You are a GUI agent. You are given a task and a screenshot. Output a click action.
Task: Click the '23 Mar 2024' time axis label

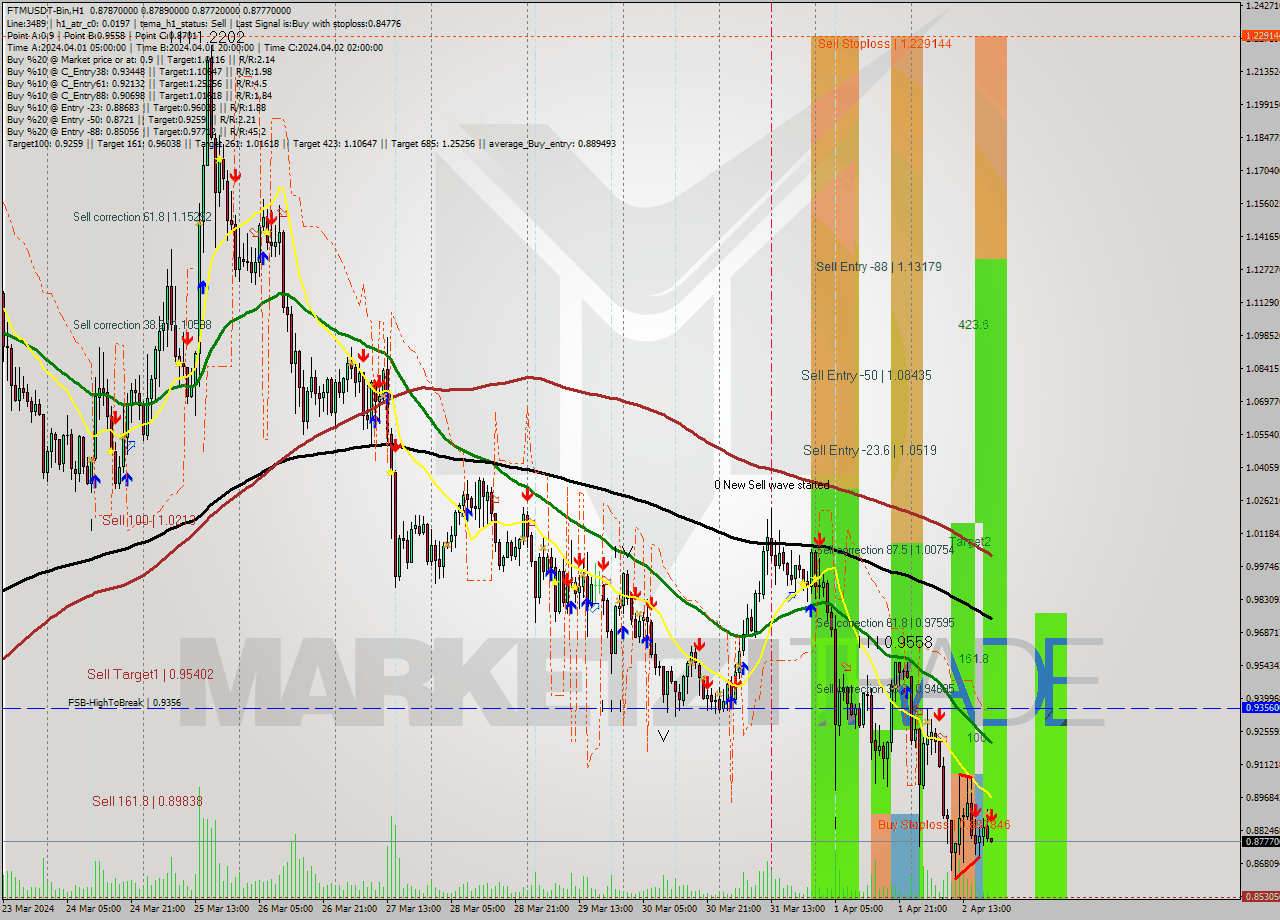pos(28,909)
